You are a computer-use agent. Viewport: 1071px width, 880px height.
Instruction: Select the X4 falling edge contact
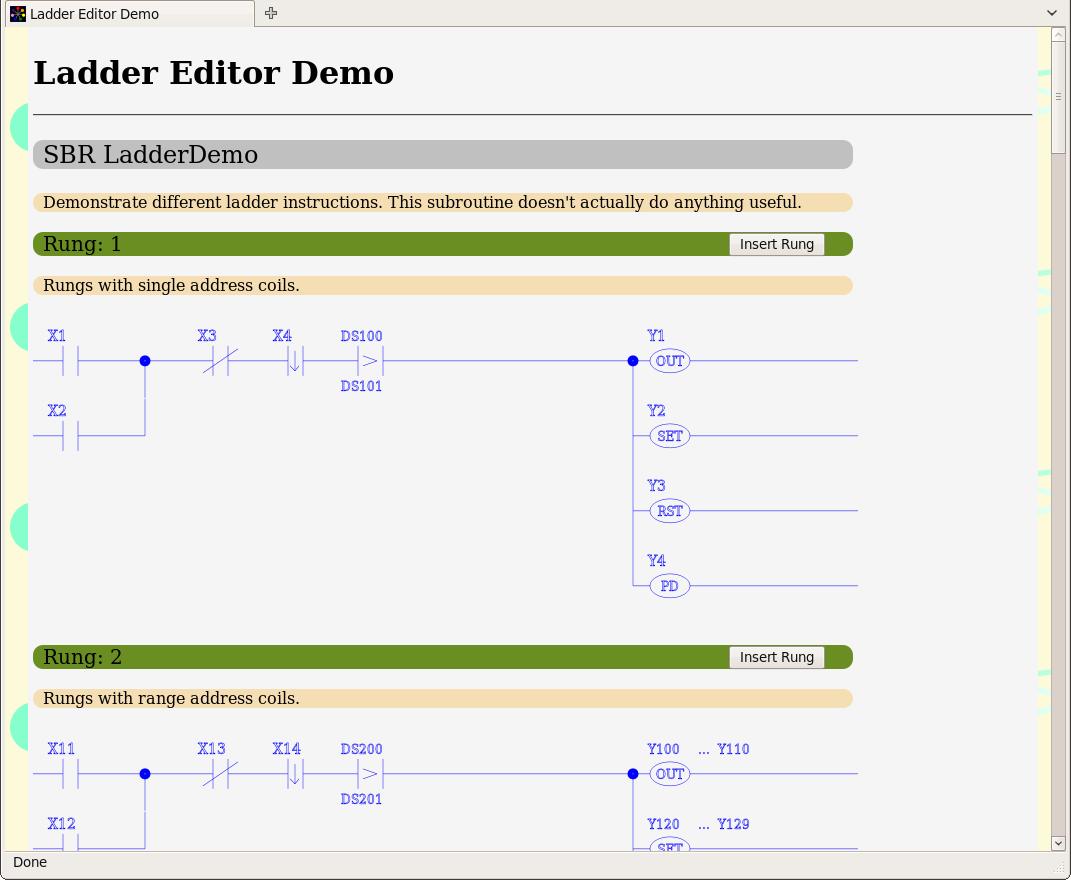point(295,360)
